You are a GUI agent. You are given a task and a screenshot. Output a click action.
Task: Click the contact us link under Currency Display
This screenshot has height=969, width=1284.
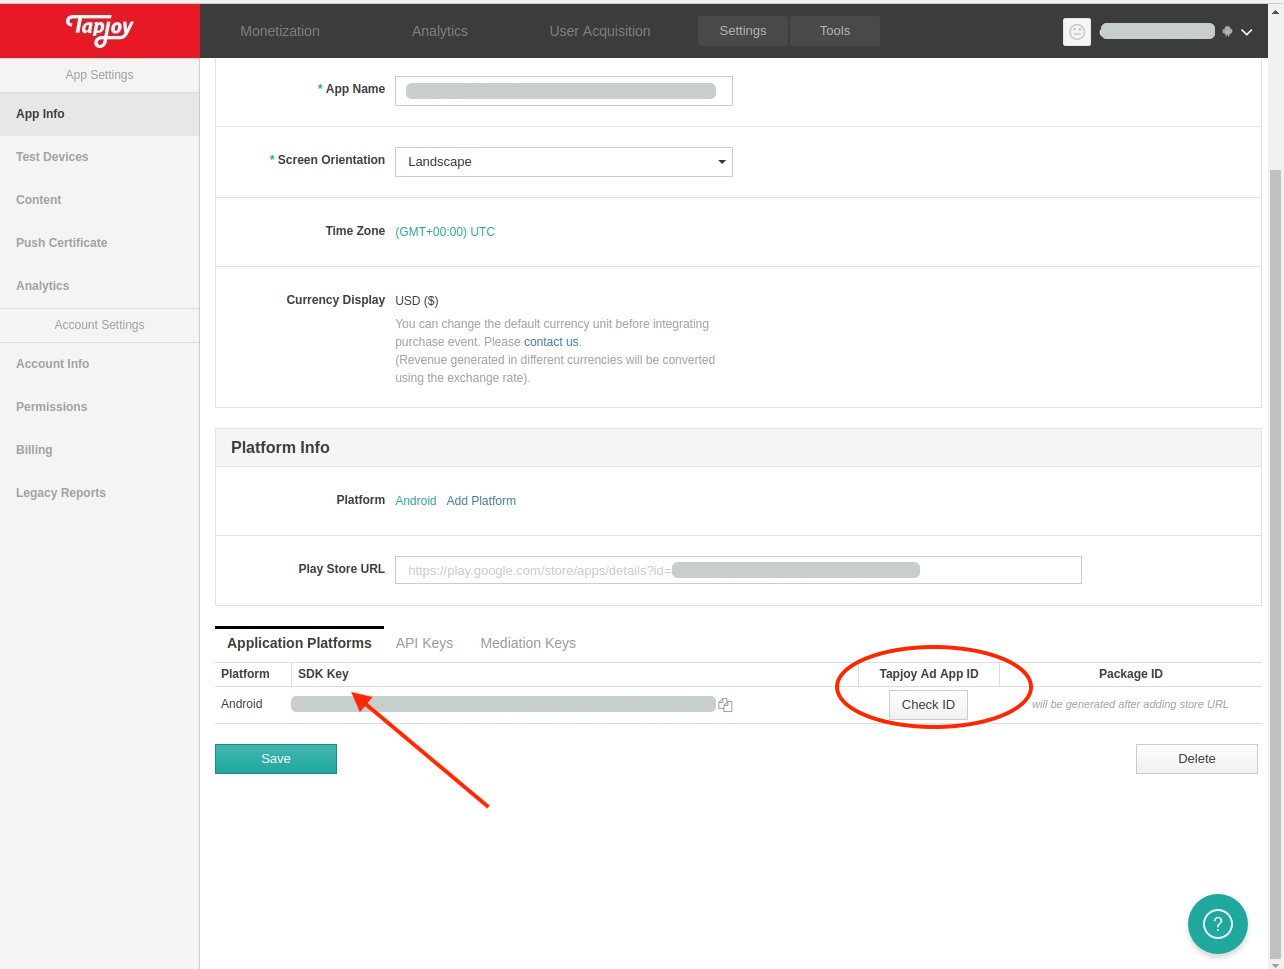tap(551, 341)
